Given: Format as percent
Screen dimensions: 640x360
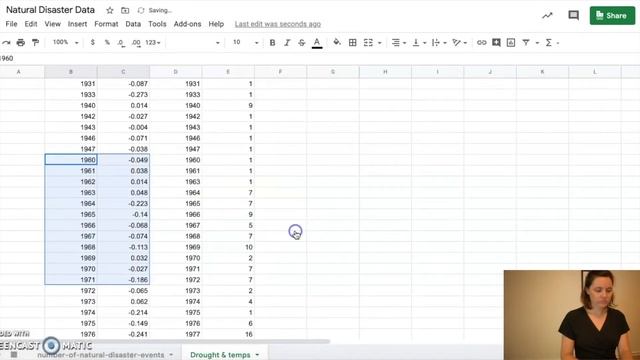Looking at the screenshot, I should coord(107,42).
